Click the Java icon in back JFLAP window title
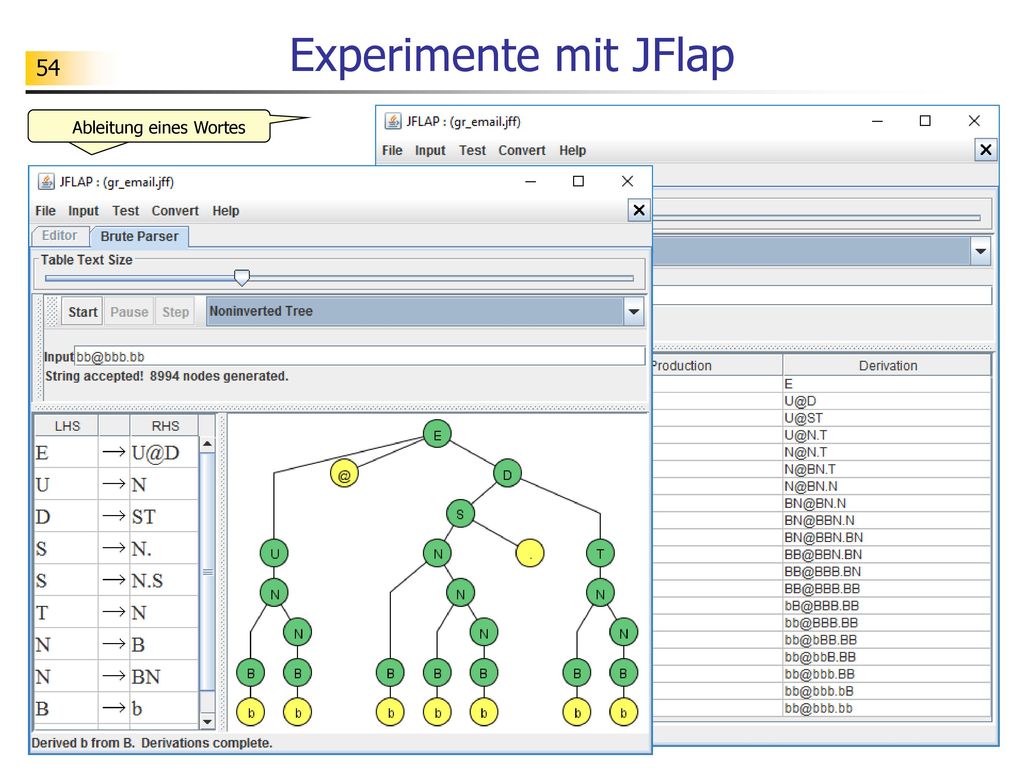Viewport: 1024px width, 768px height. 392,121
